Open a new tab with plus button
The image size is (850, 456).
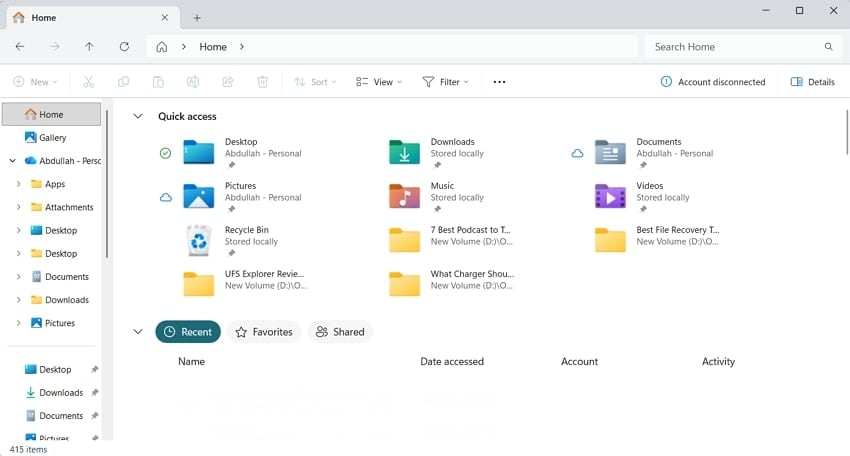click(x=197, y=18)
